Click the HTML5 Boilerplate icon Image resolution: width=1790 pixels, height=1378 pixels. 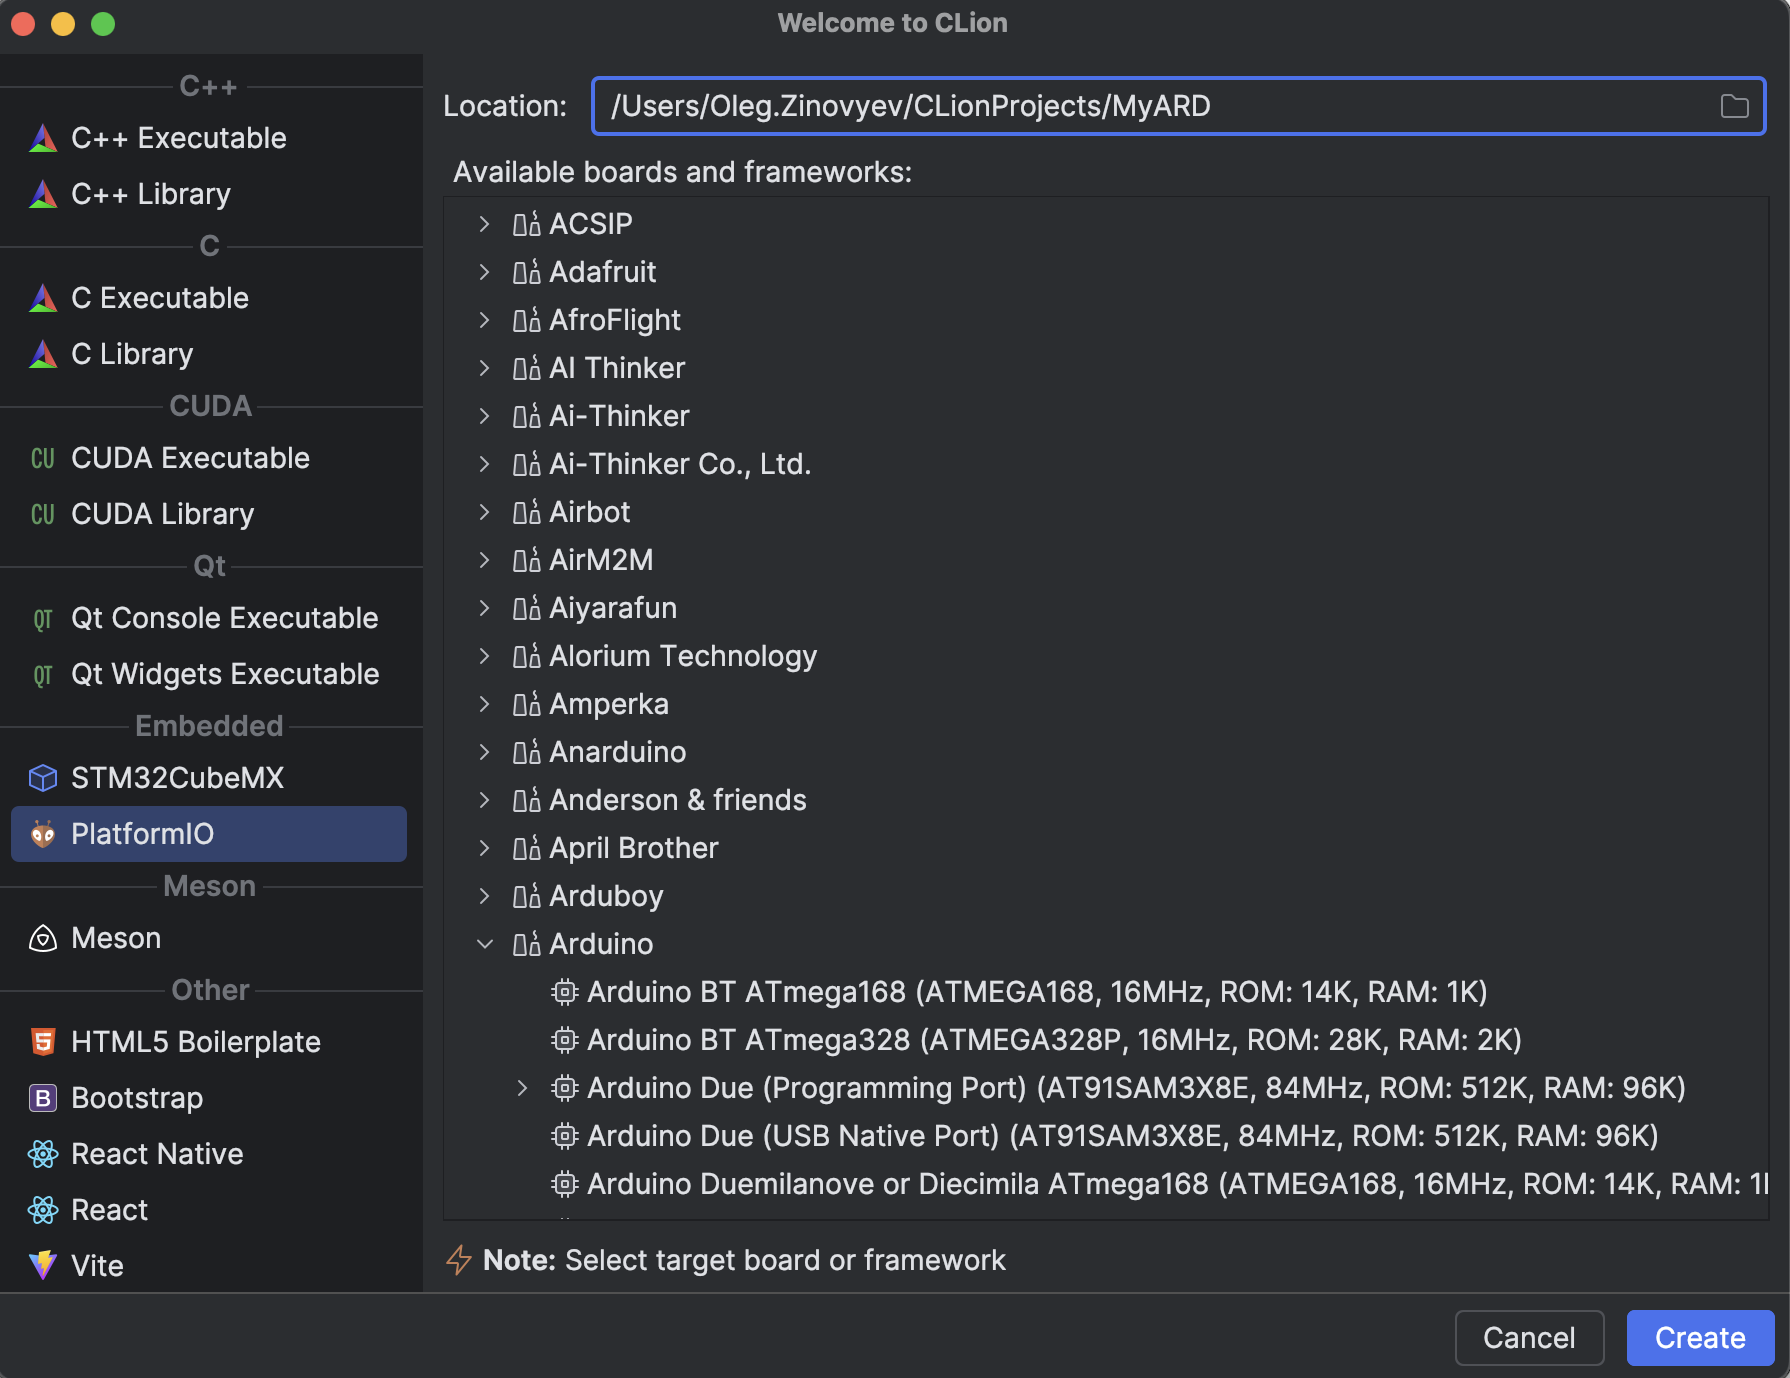coord(42,1042)
